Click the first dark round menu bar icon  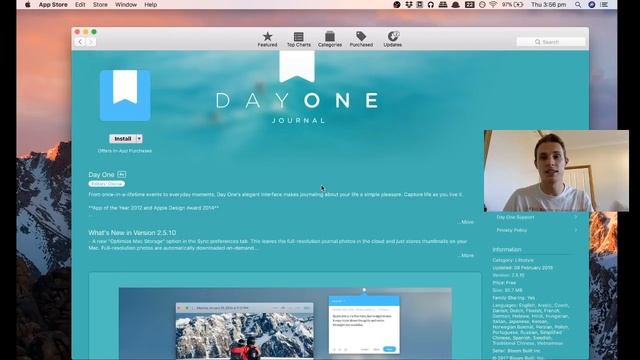pyautogui.click(x=397, y=4)
